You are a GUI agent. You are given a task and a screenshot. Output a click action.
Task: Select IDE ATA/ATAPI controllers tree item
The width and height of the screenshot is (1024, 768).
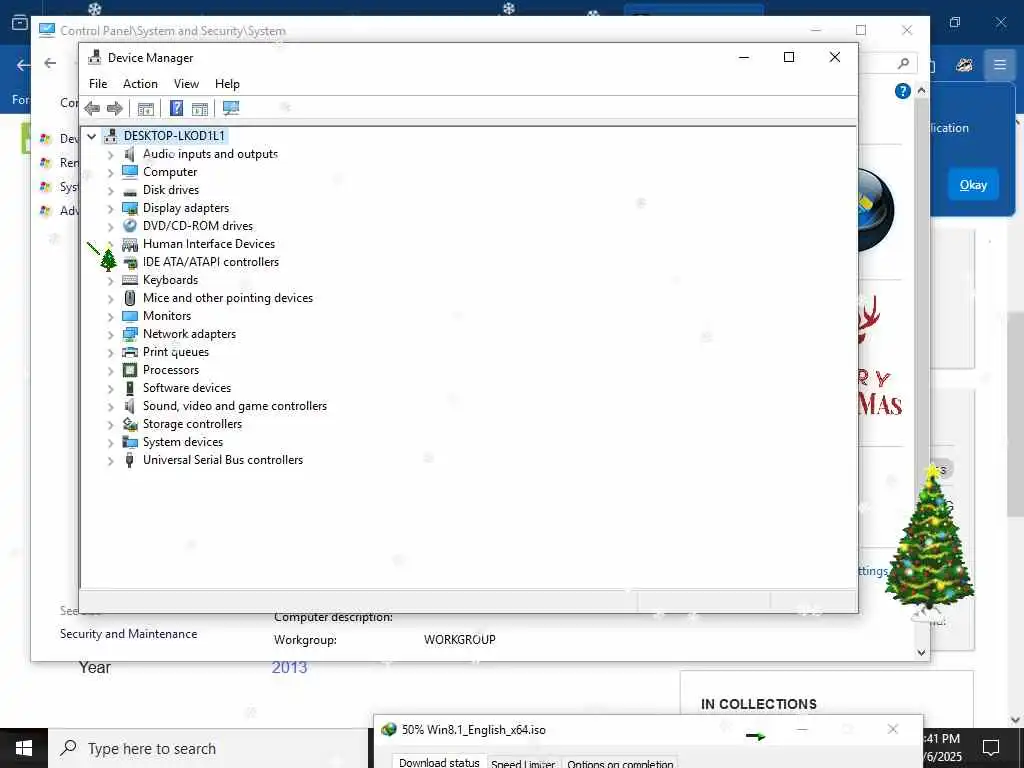(211, 262)
